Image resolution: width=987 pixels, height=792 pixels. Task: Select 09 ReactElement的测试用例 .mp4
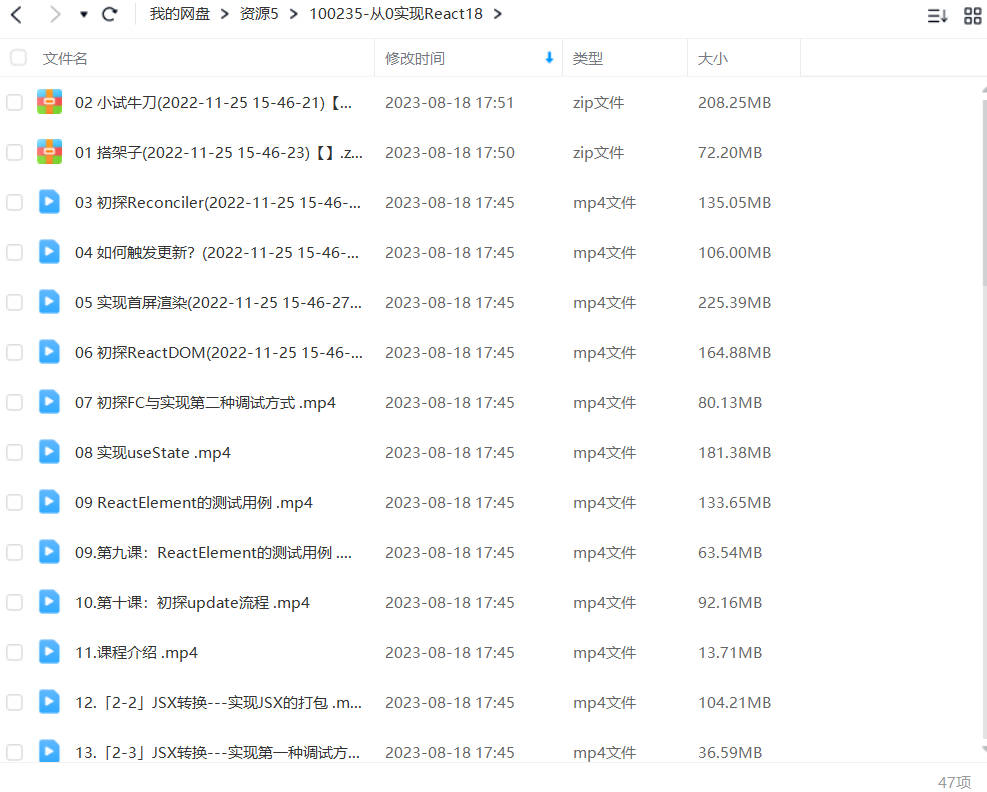194,502
